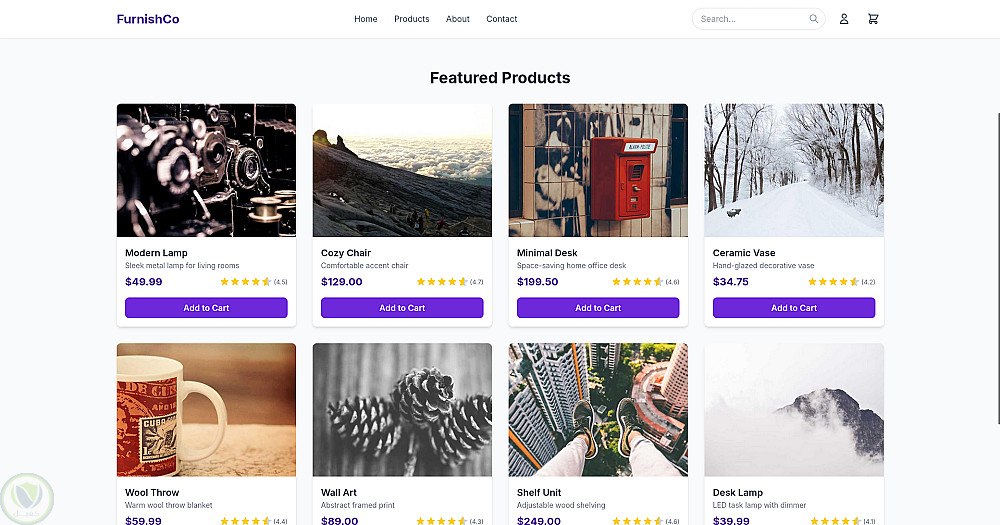Add Modern Lamp to cart

click(206, 308)
